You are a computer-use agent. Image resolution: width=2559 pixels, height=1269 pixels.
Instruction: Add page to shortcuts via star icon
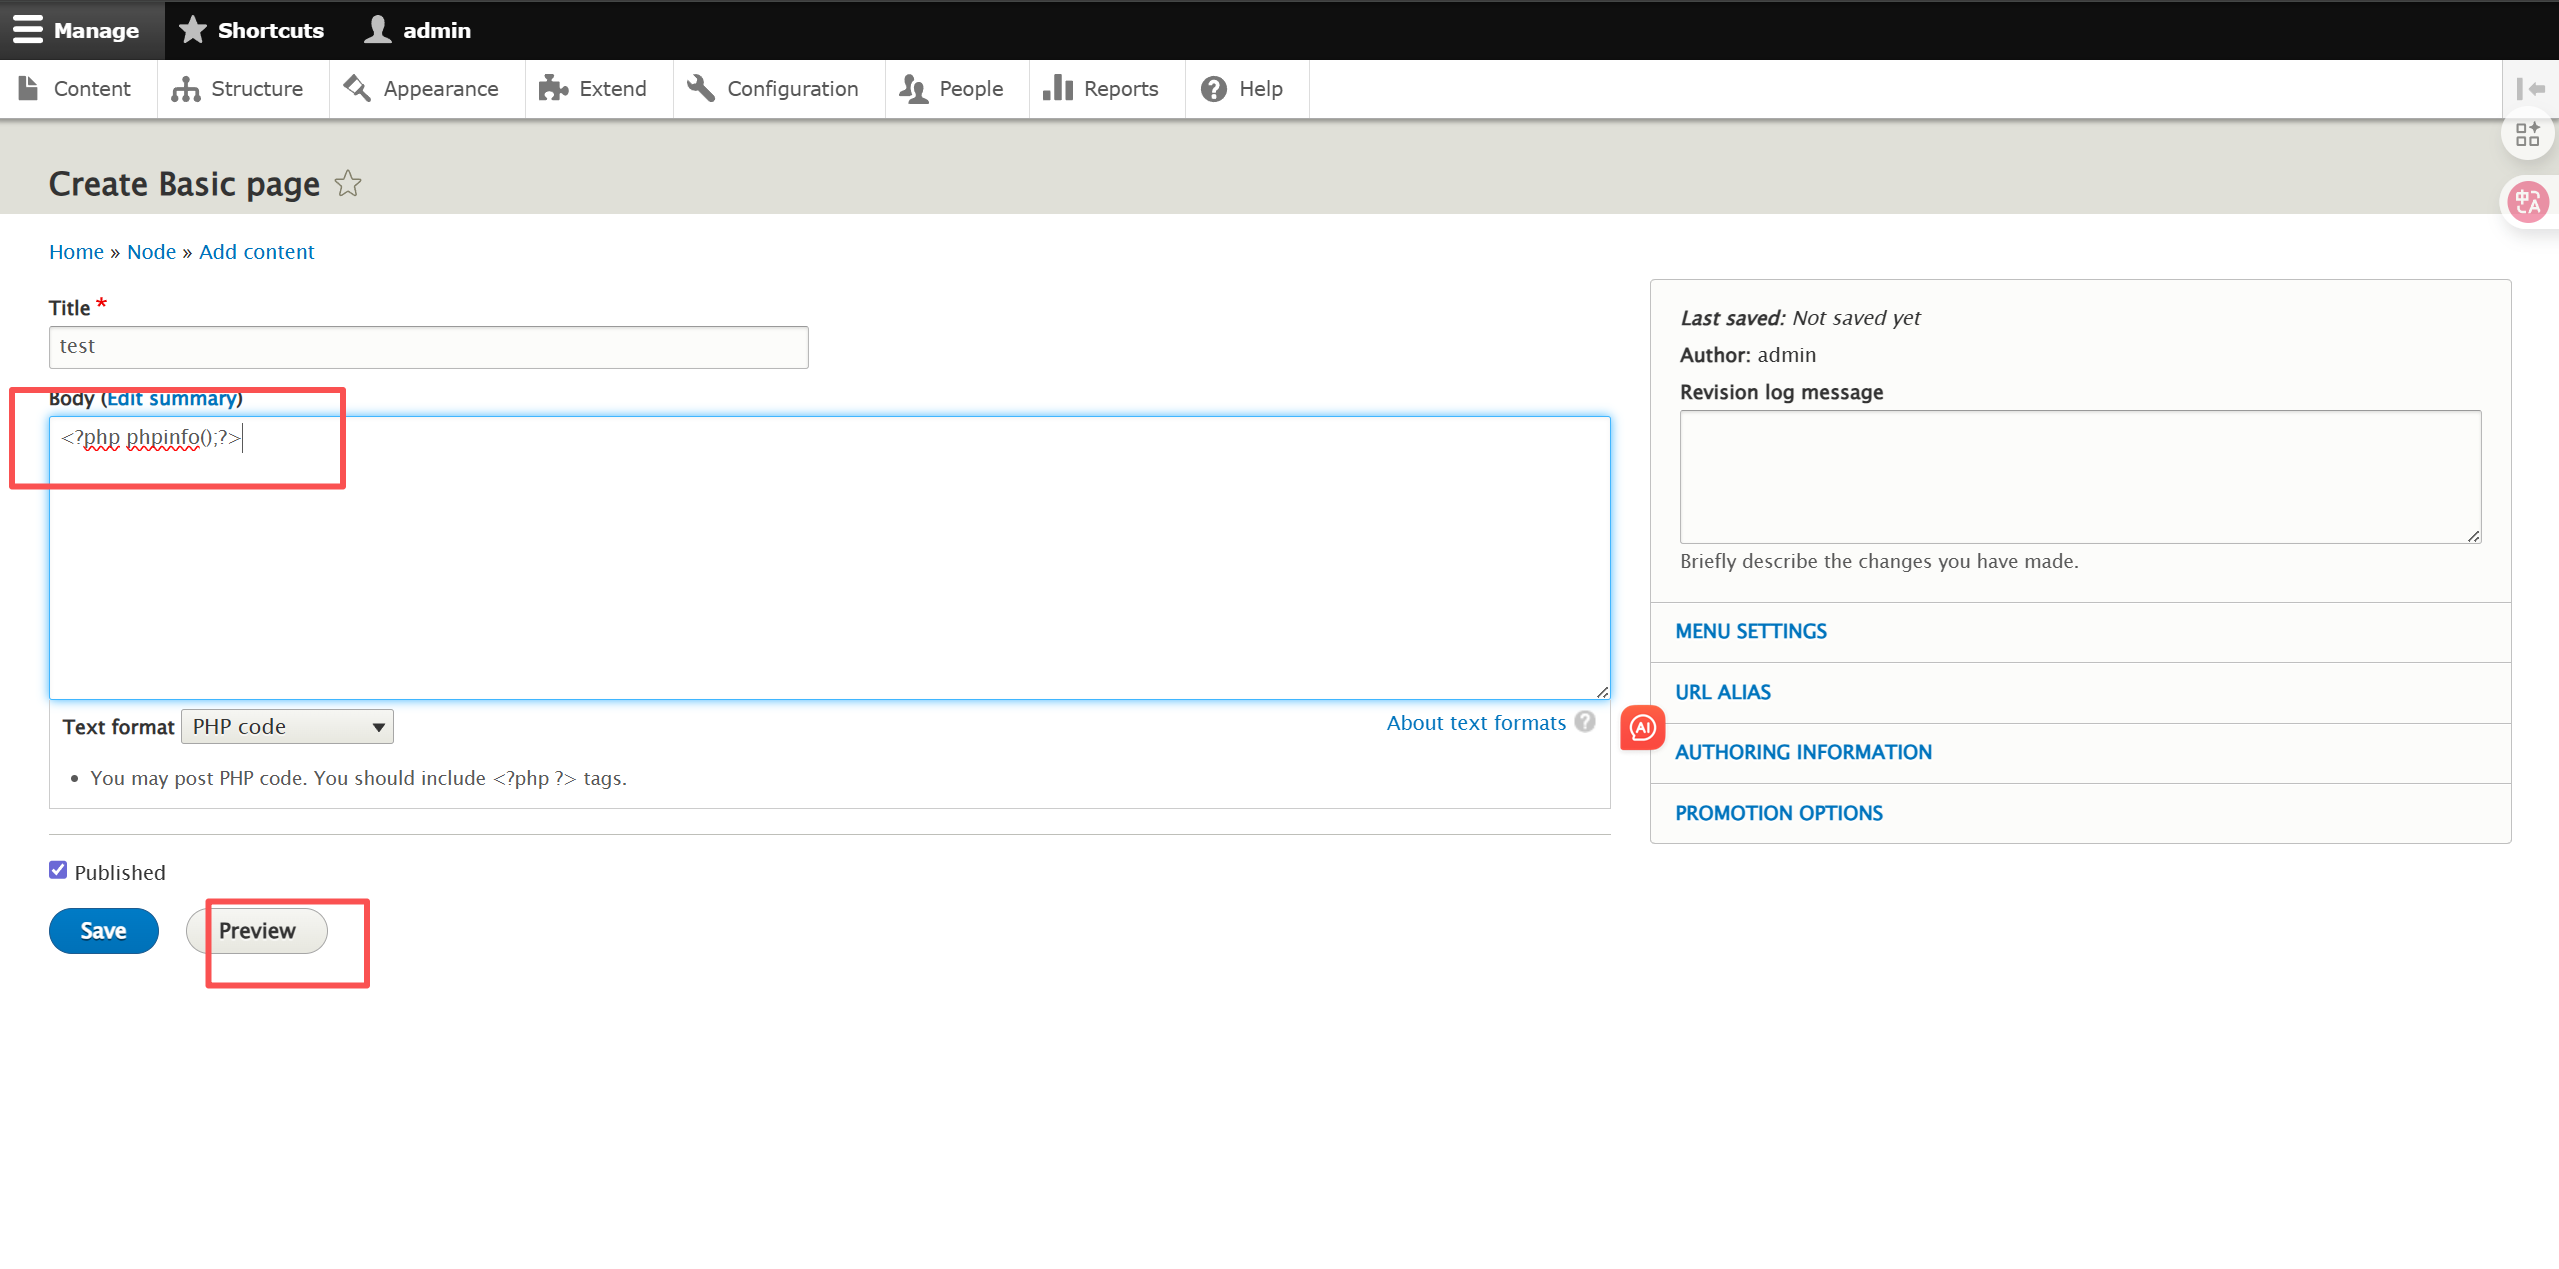[348, 184]
